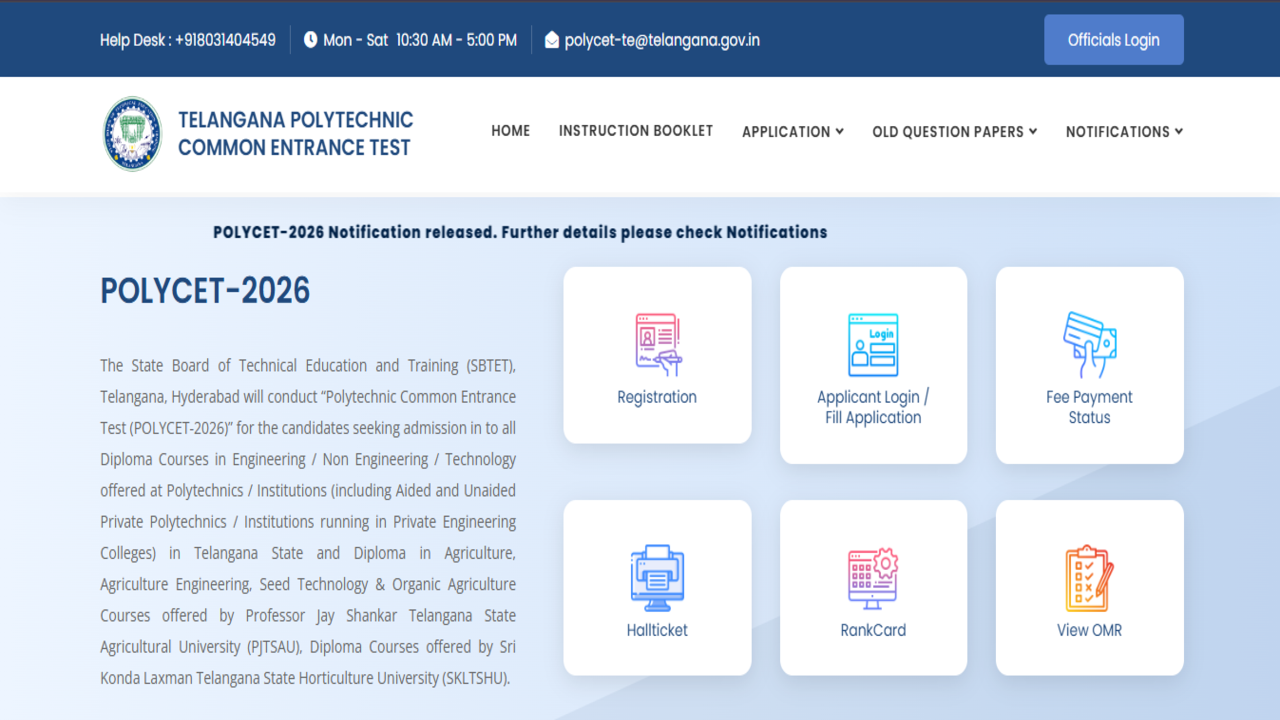This screenshot has height=720, width=1280.
Task: Open the Hallticket printer icon
Action: pos(657,577)
